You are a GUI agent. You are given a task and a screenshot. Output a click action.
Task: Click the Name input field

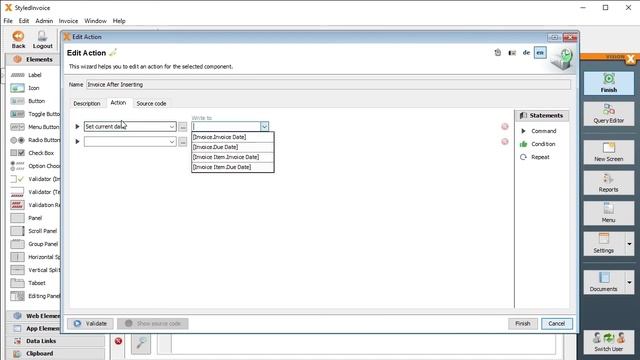(328, 84)
